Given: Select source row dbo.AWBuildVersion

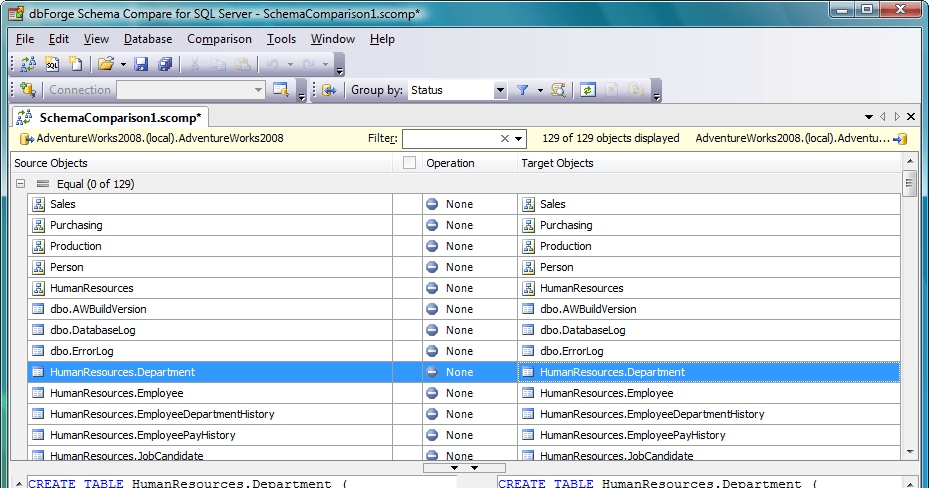Looking at the screenshot, I should coord(210,309).
